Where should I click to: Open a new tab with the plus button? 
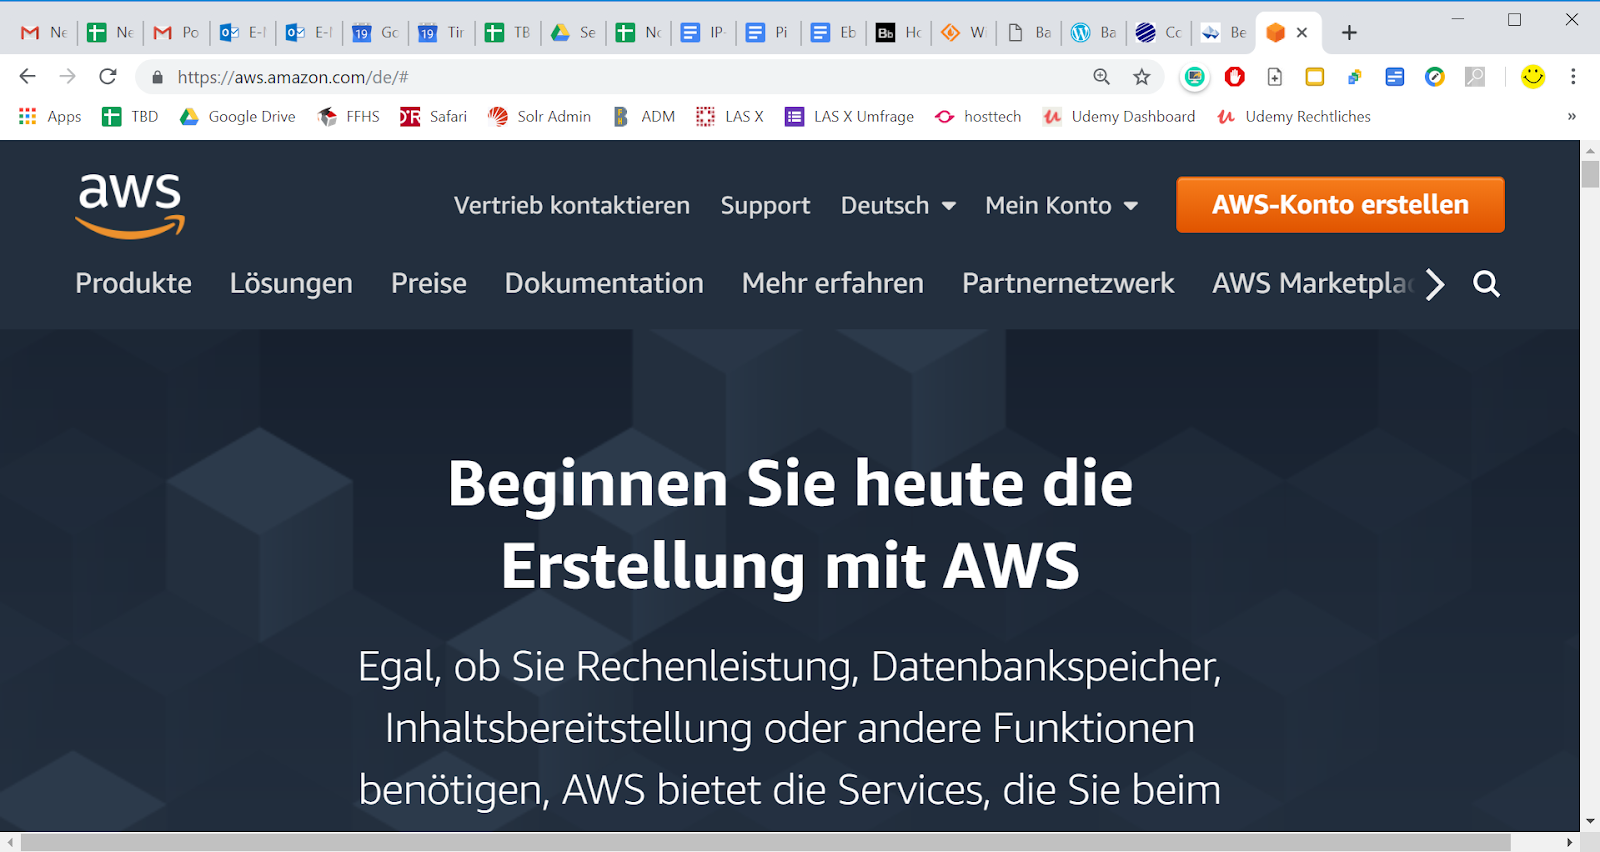tap(1349, 33)
